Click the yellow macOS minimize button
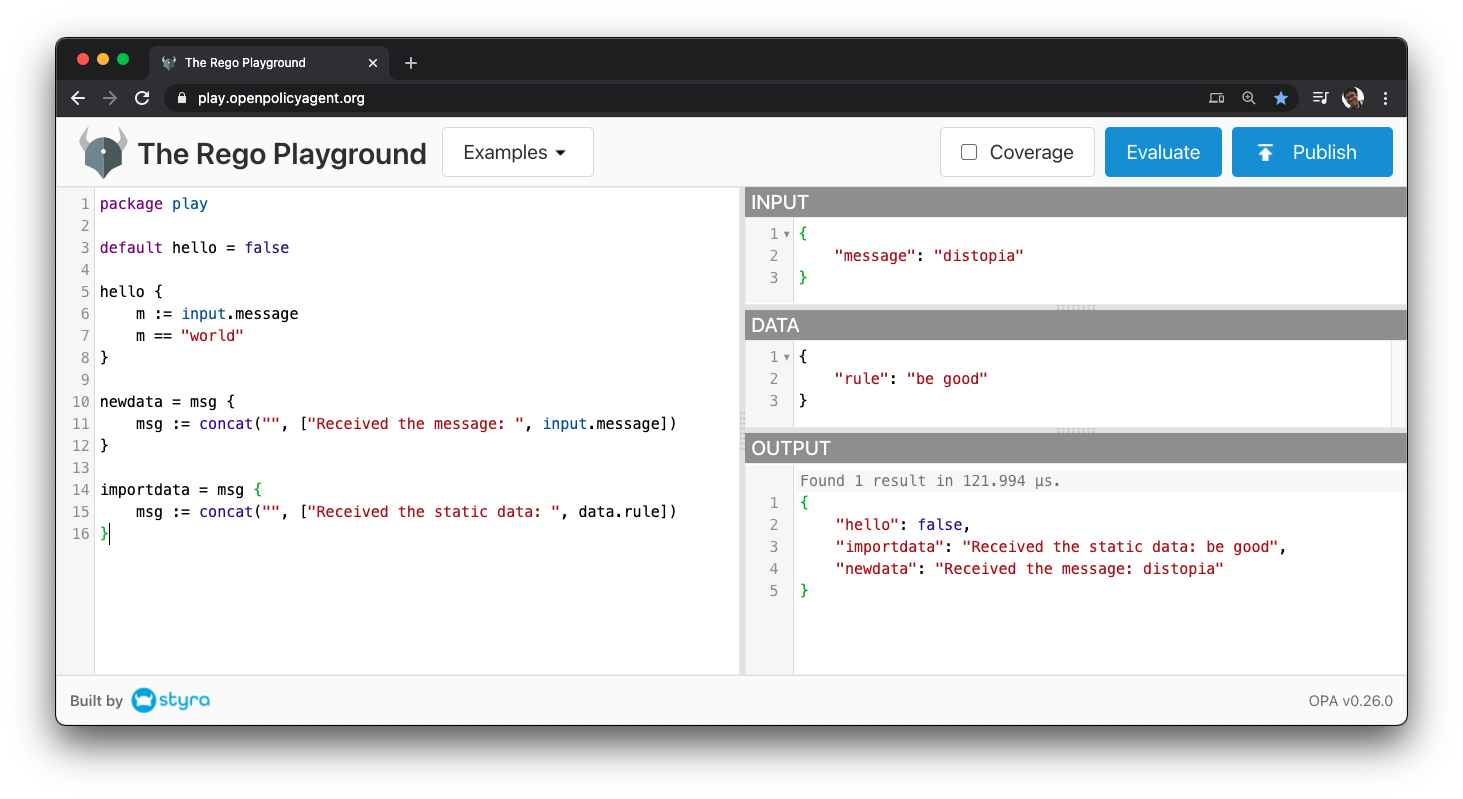This screenshot has width=1463, height=799. pyautogui.click(x=103, y=59)
